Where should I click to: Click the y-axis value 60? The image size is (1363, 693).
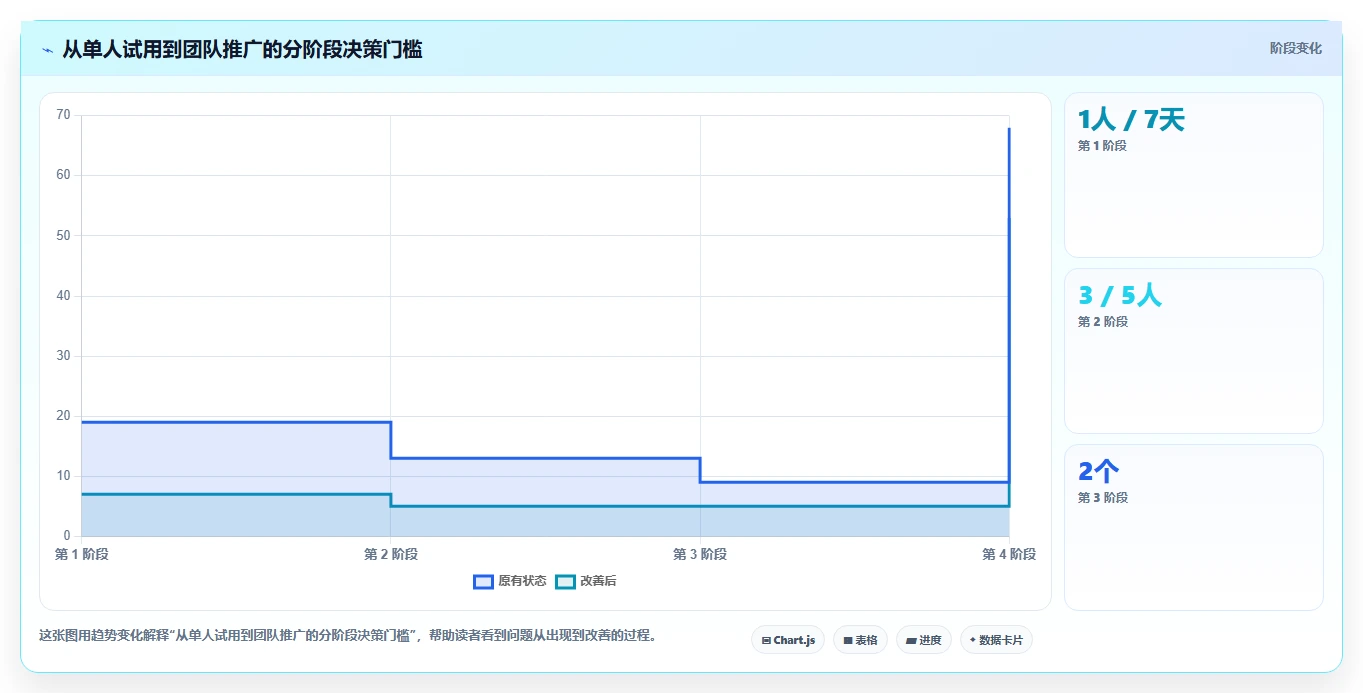[x=63, y=175]
